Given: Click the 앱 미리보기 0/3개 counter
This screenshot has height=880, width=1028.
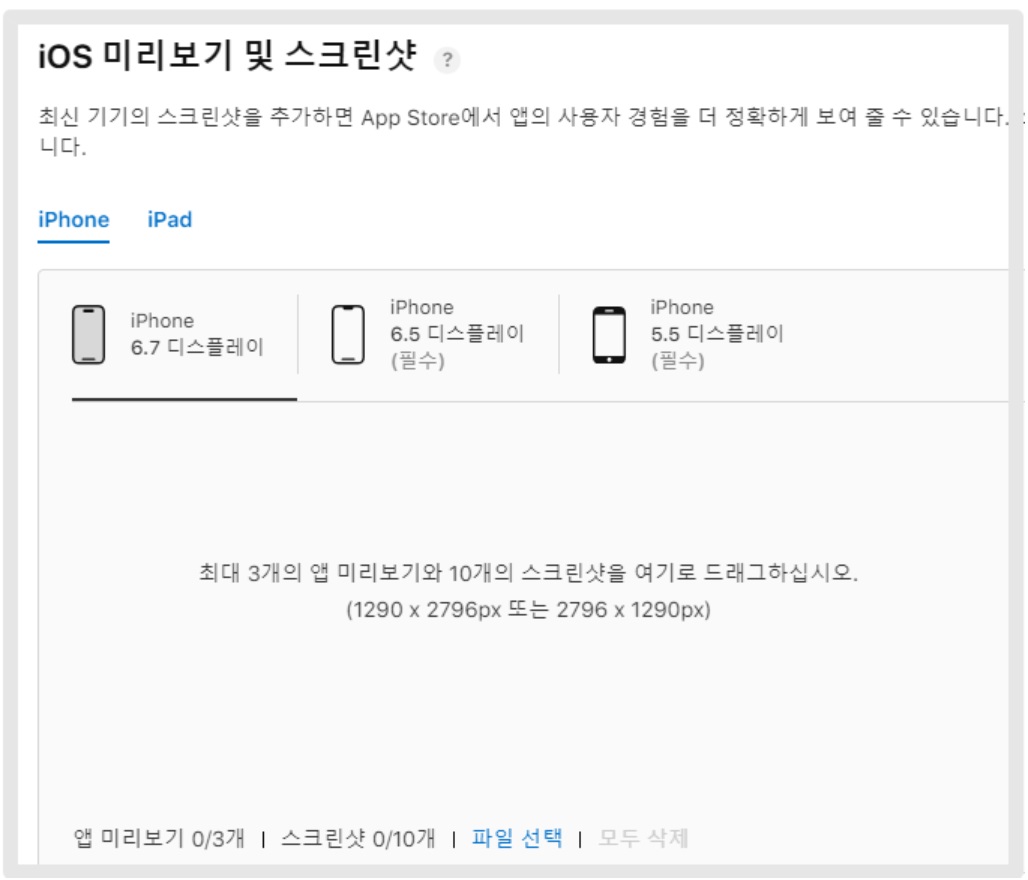Looking at the screenshot, I should point(159,838).
